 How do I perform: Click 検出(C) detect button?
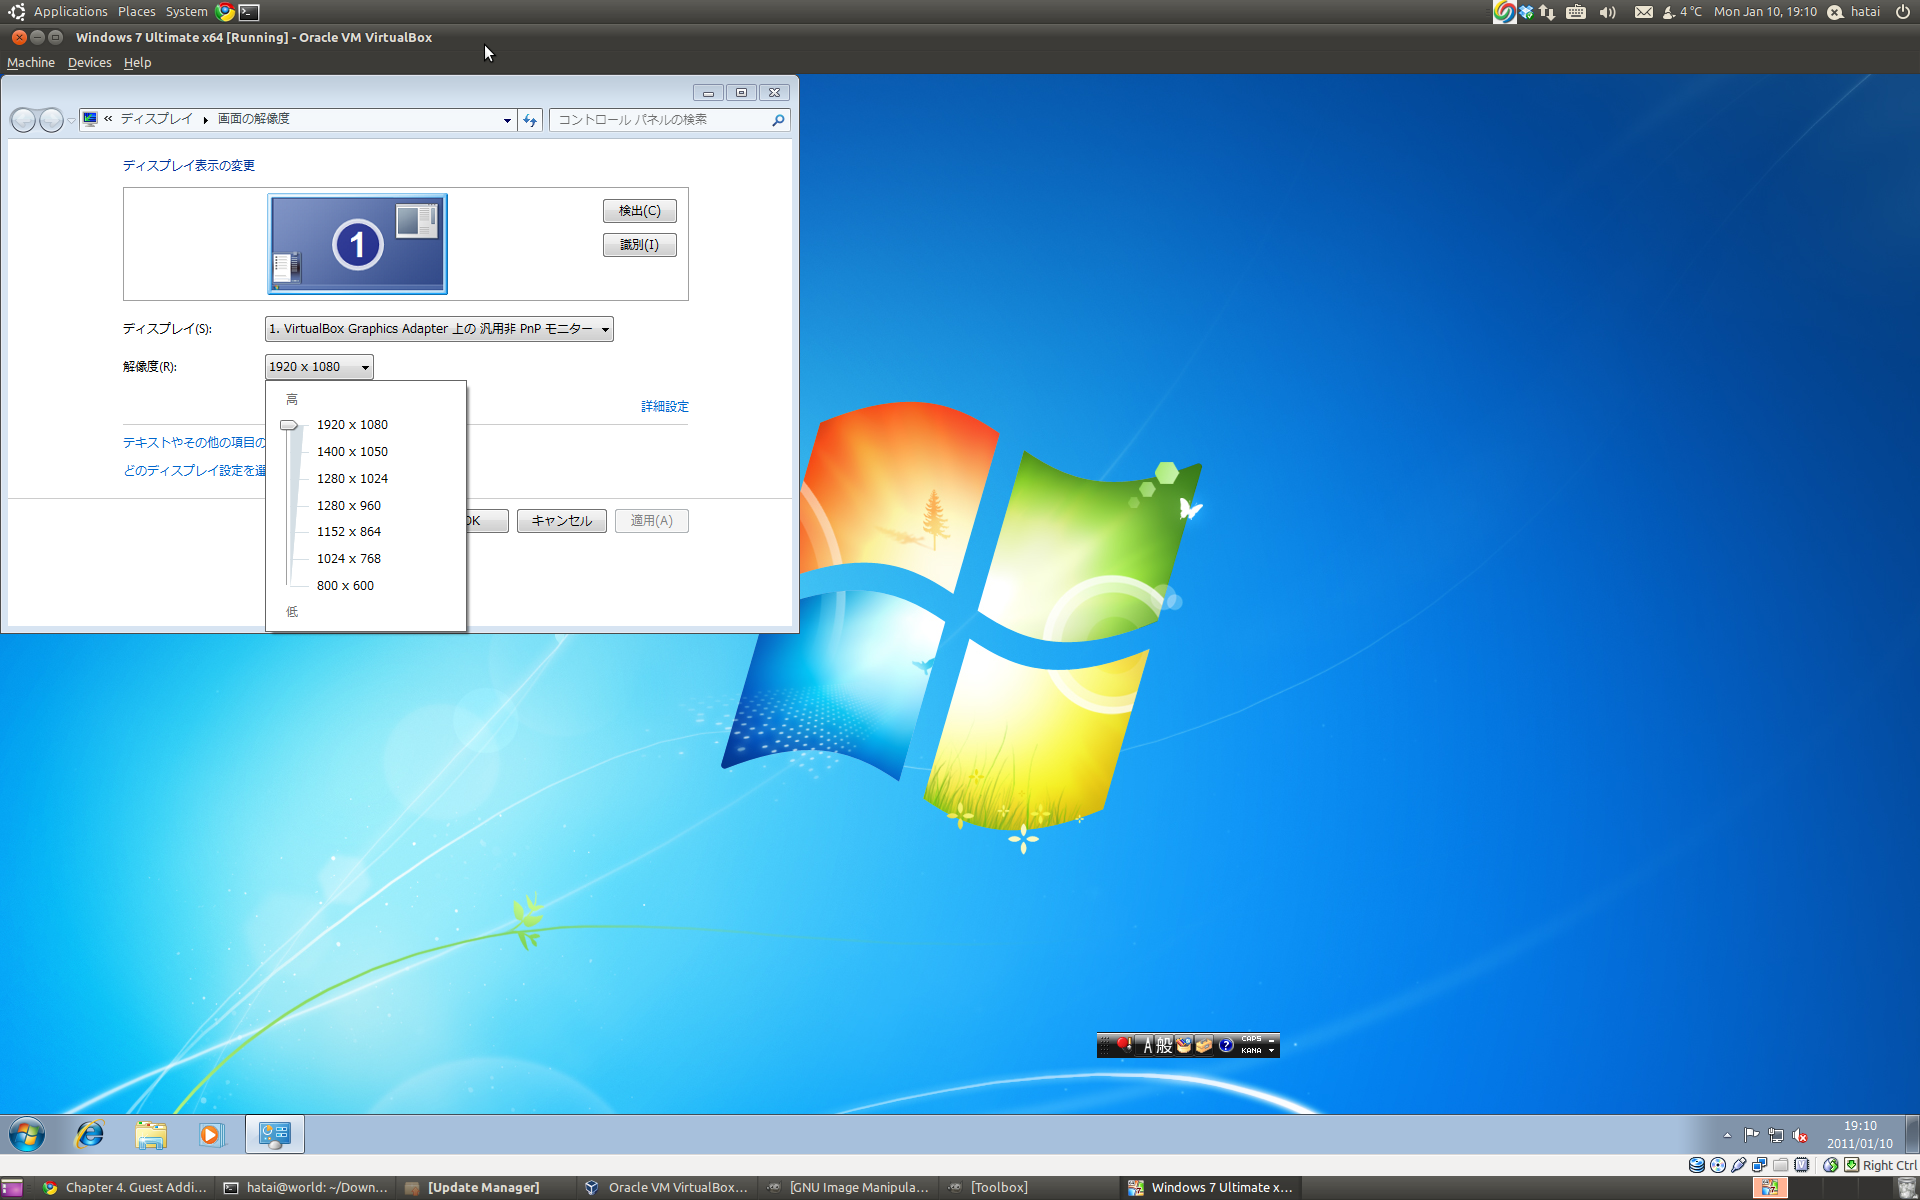tap(640, 211)
